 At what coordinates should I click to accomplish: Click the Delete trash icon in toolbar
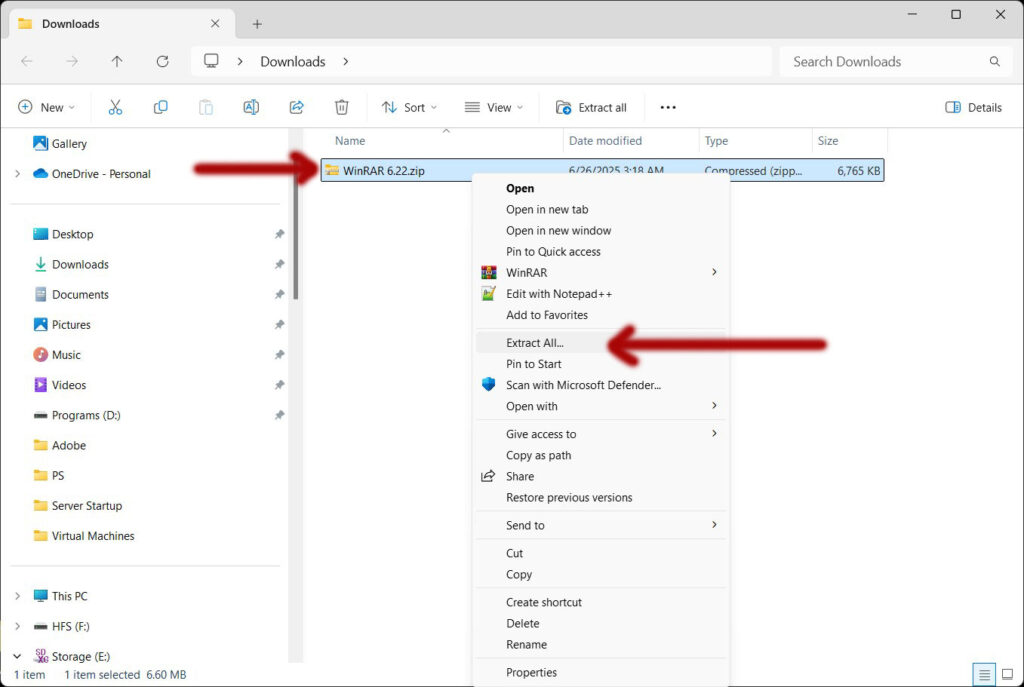coord(342,107)
